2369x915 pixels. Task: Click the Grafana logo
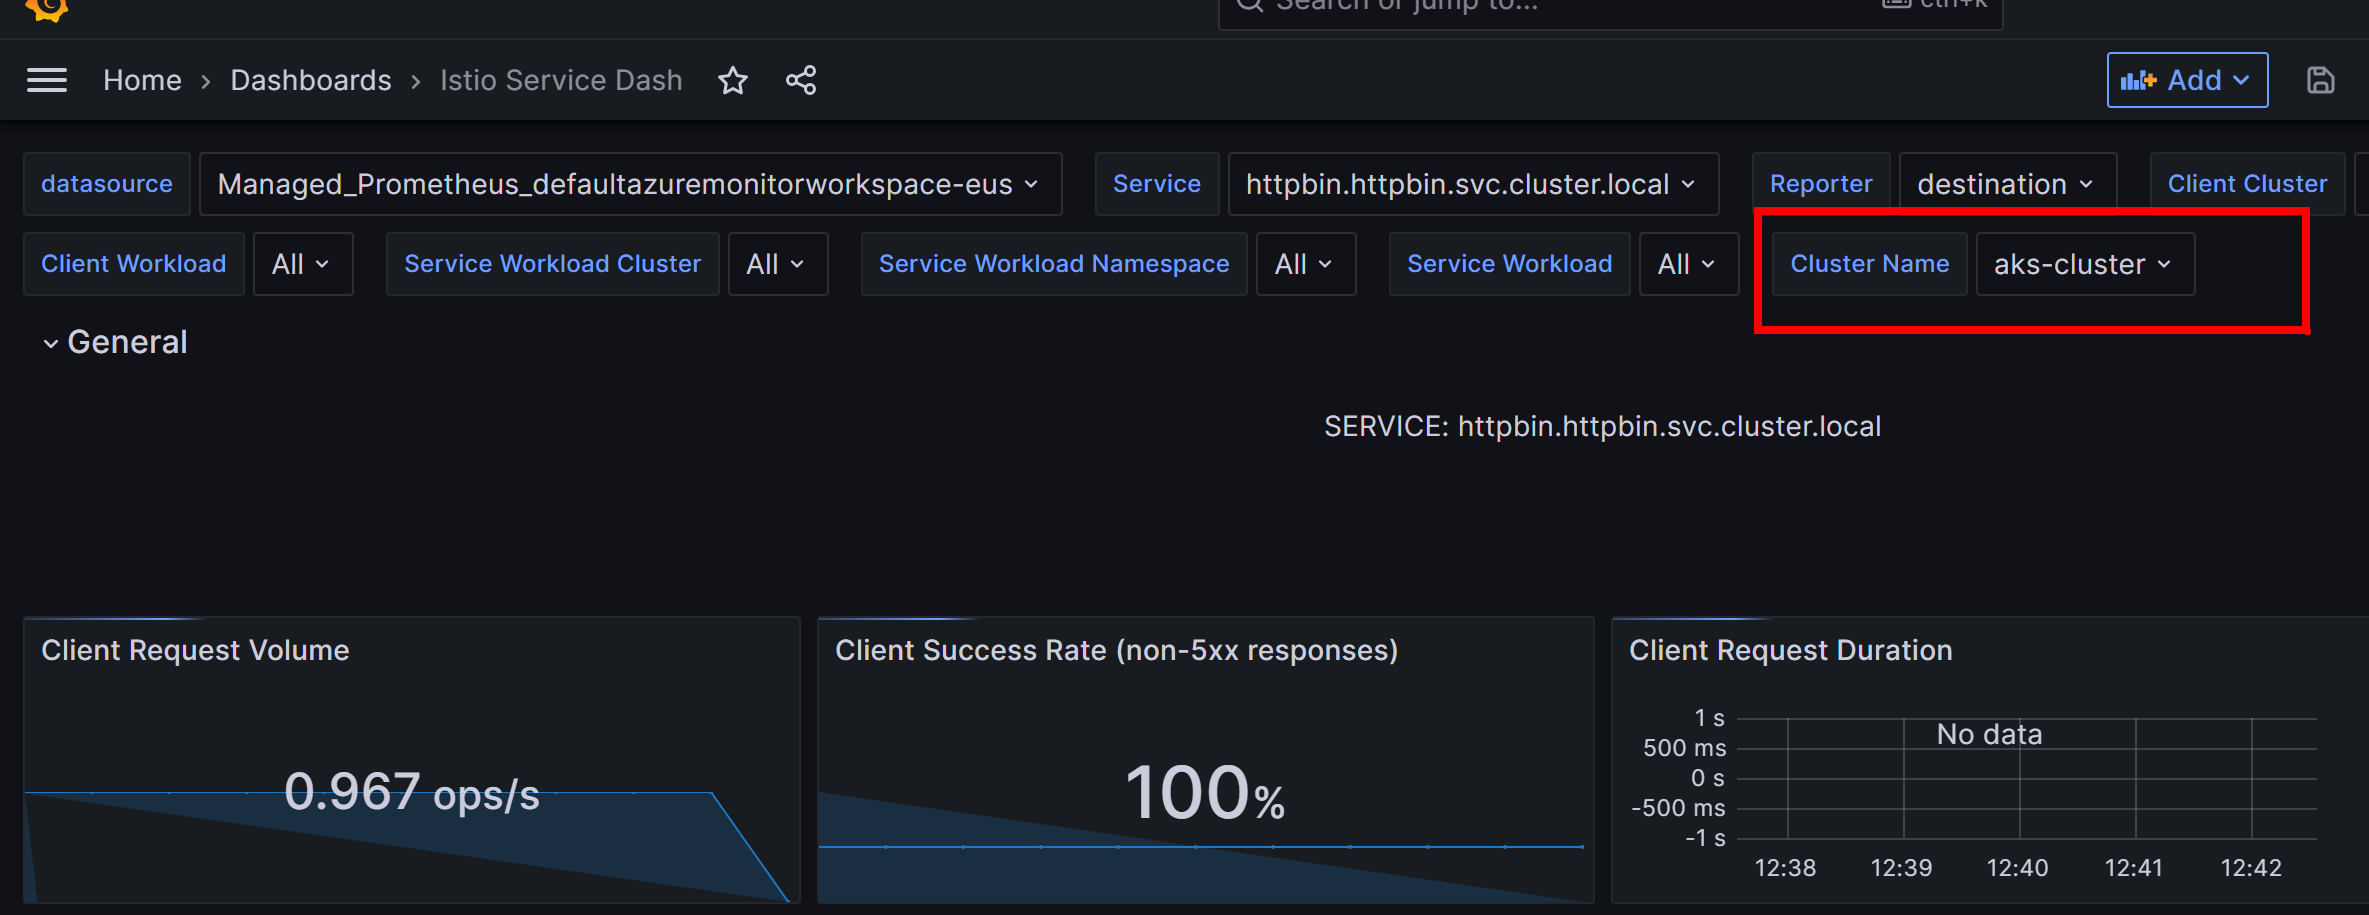click(46, 8)
